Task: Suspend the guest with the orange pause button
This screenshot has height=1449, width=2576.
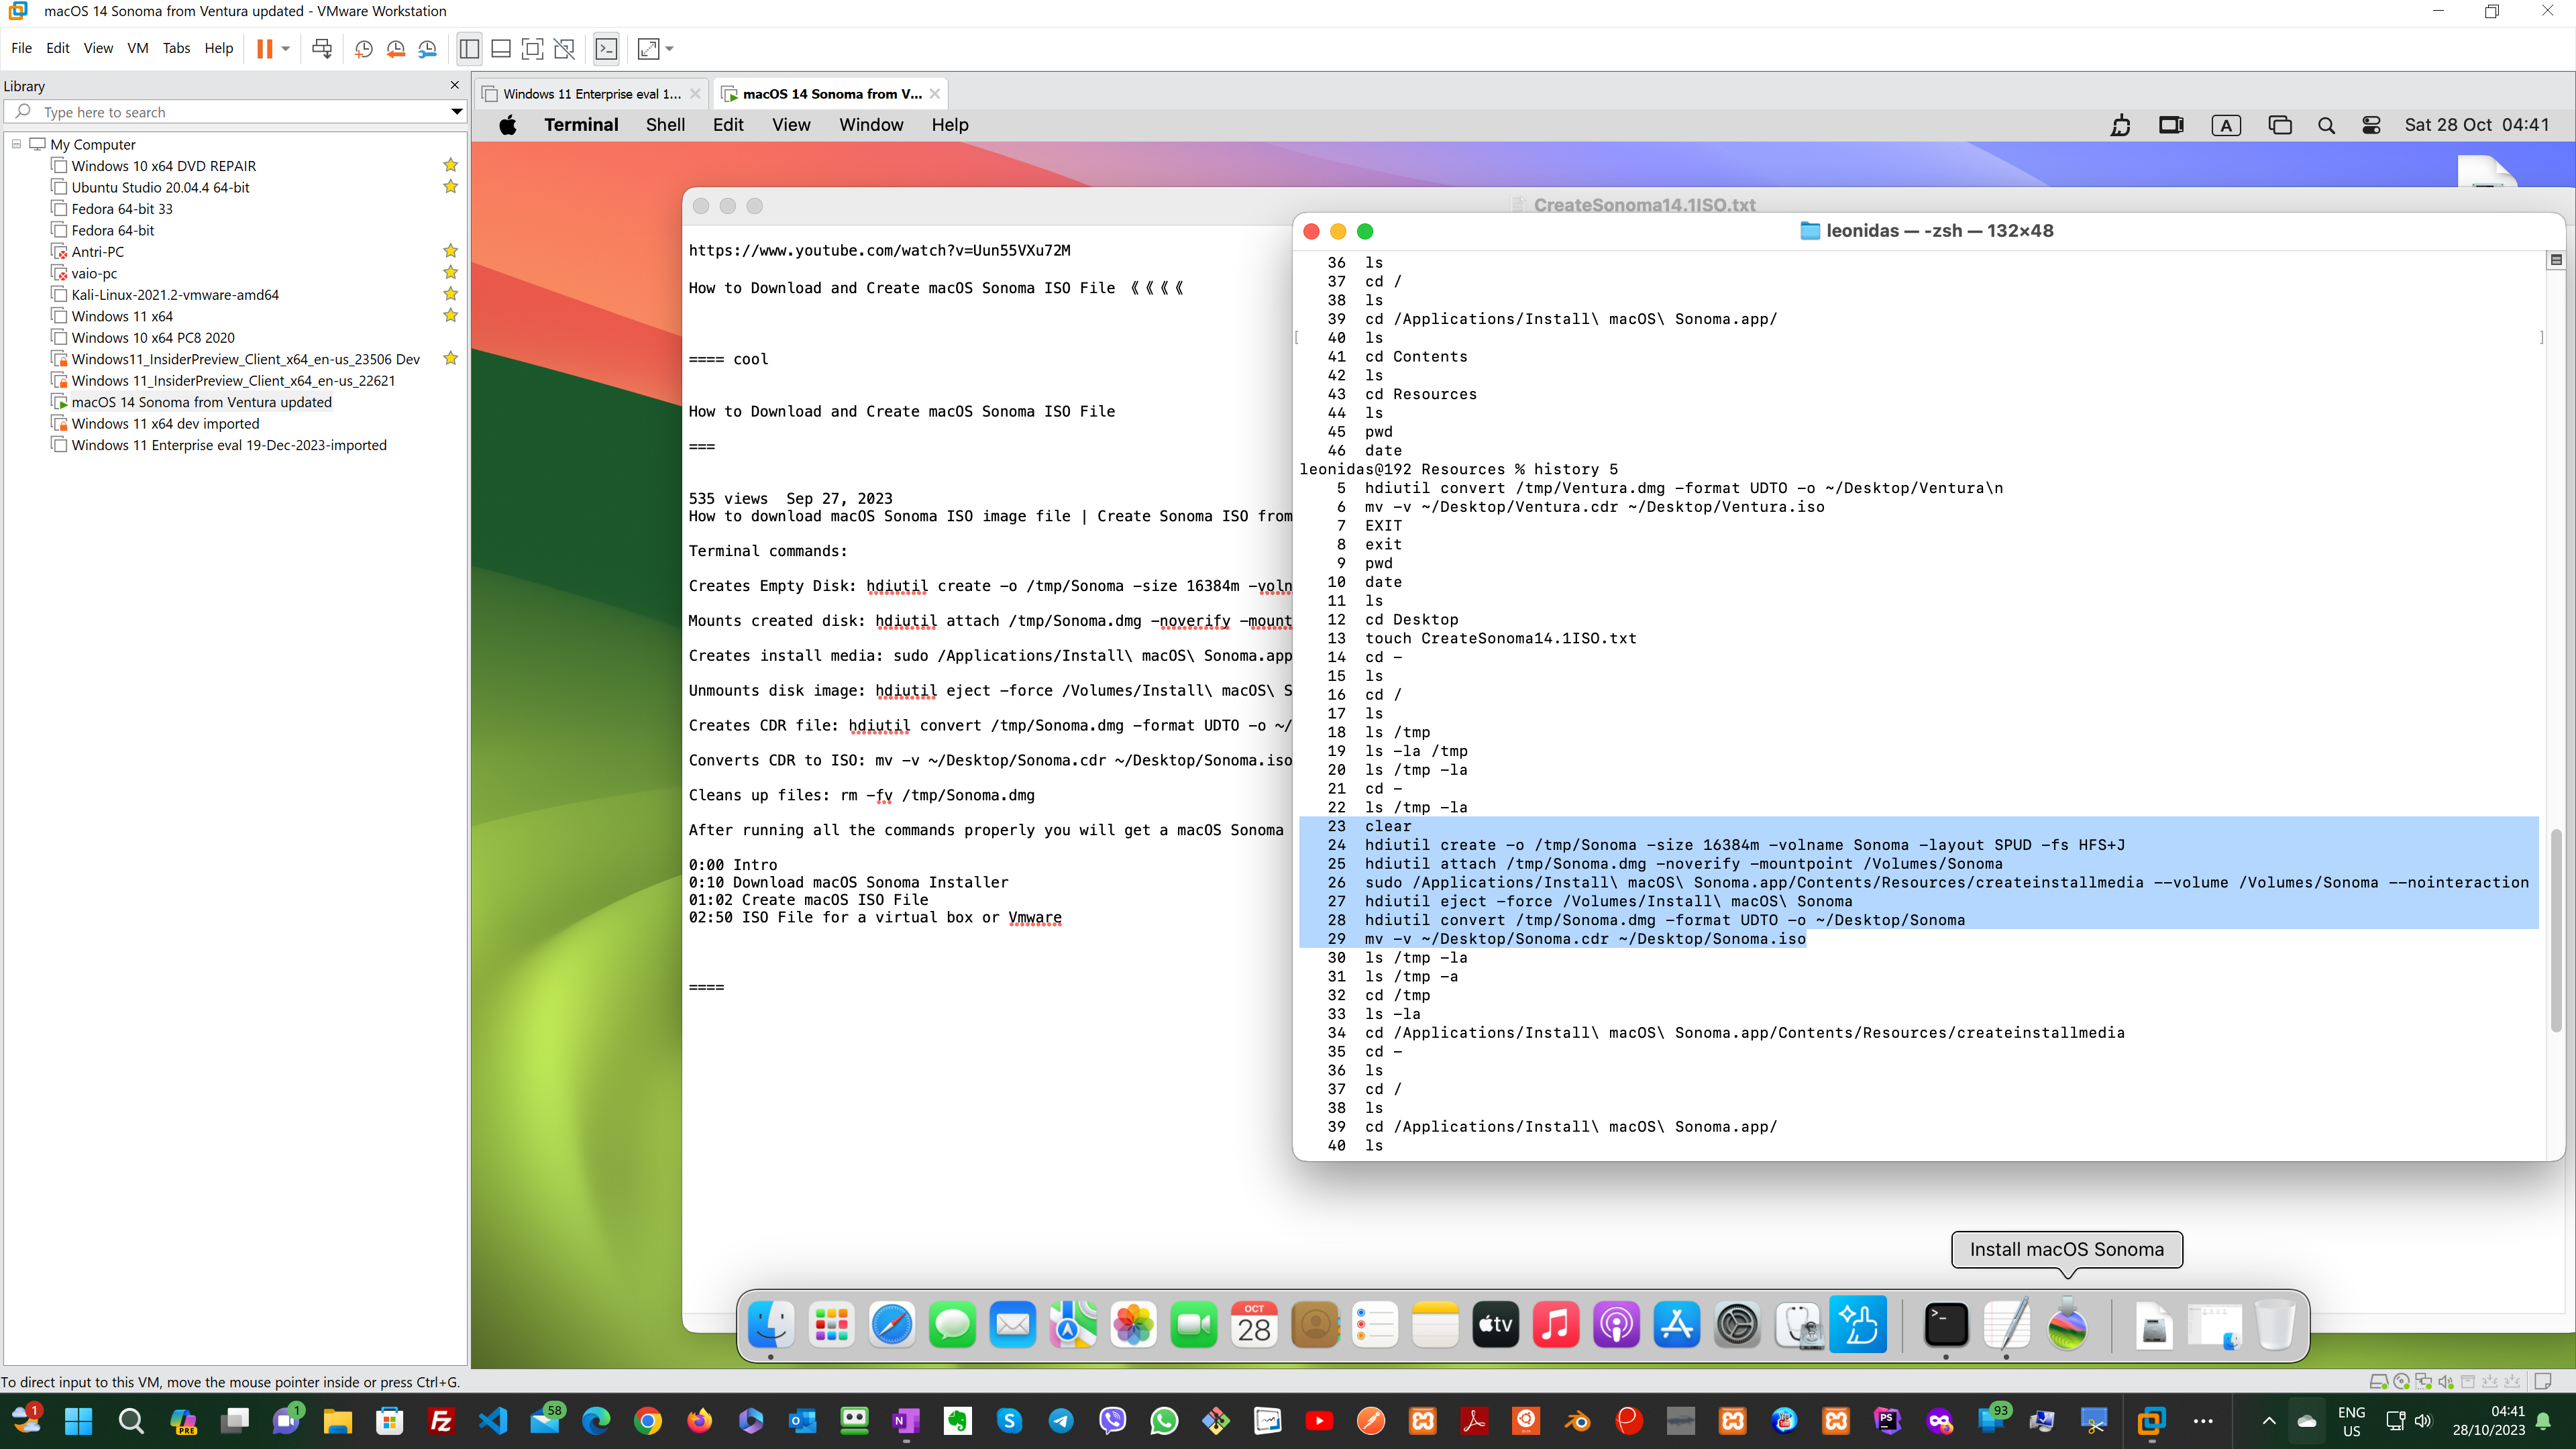Action: (264, 48)
